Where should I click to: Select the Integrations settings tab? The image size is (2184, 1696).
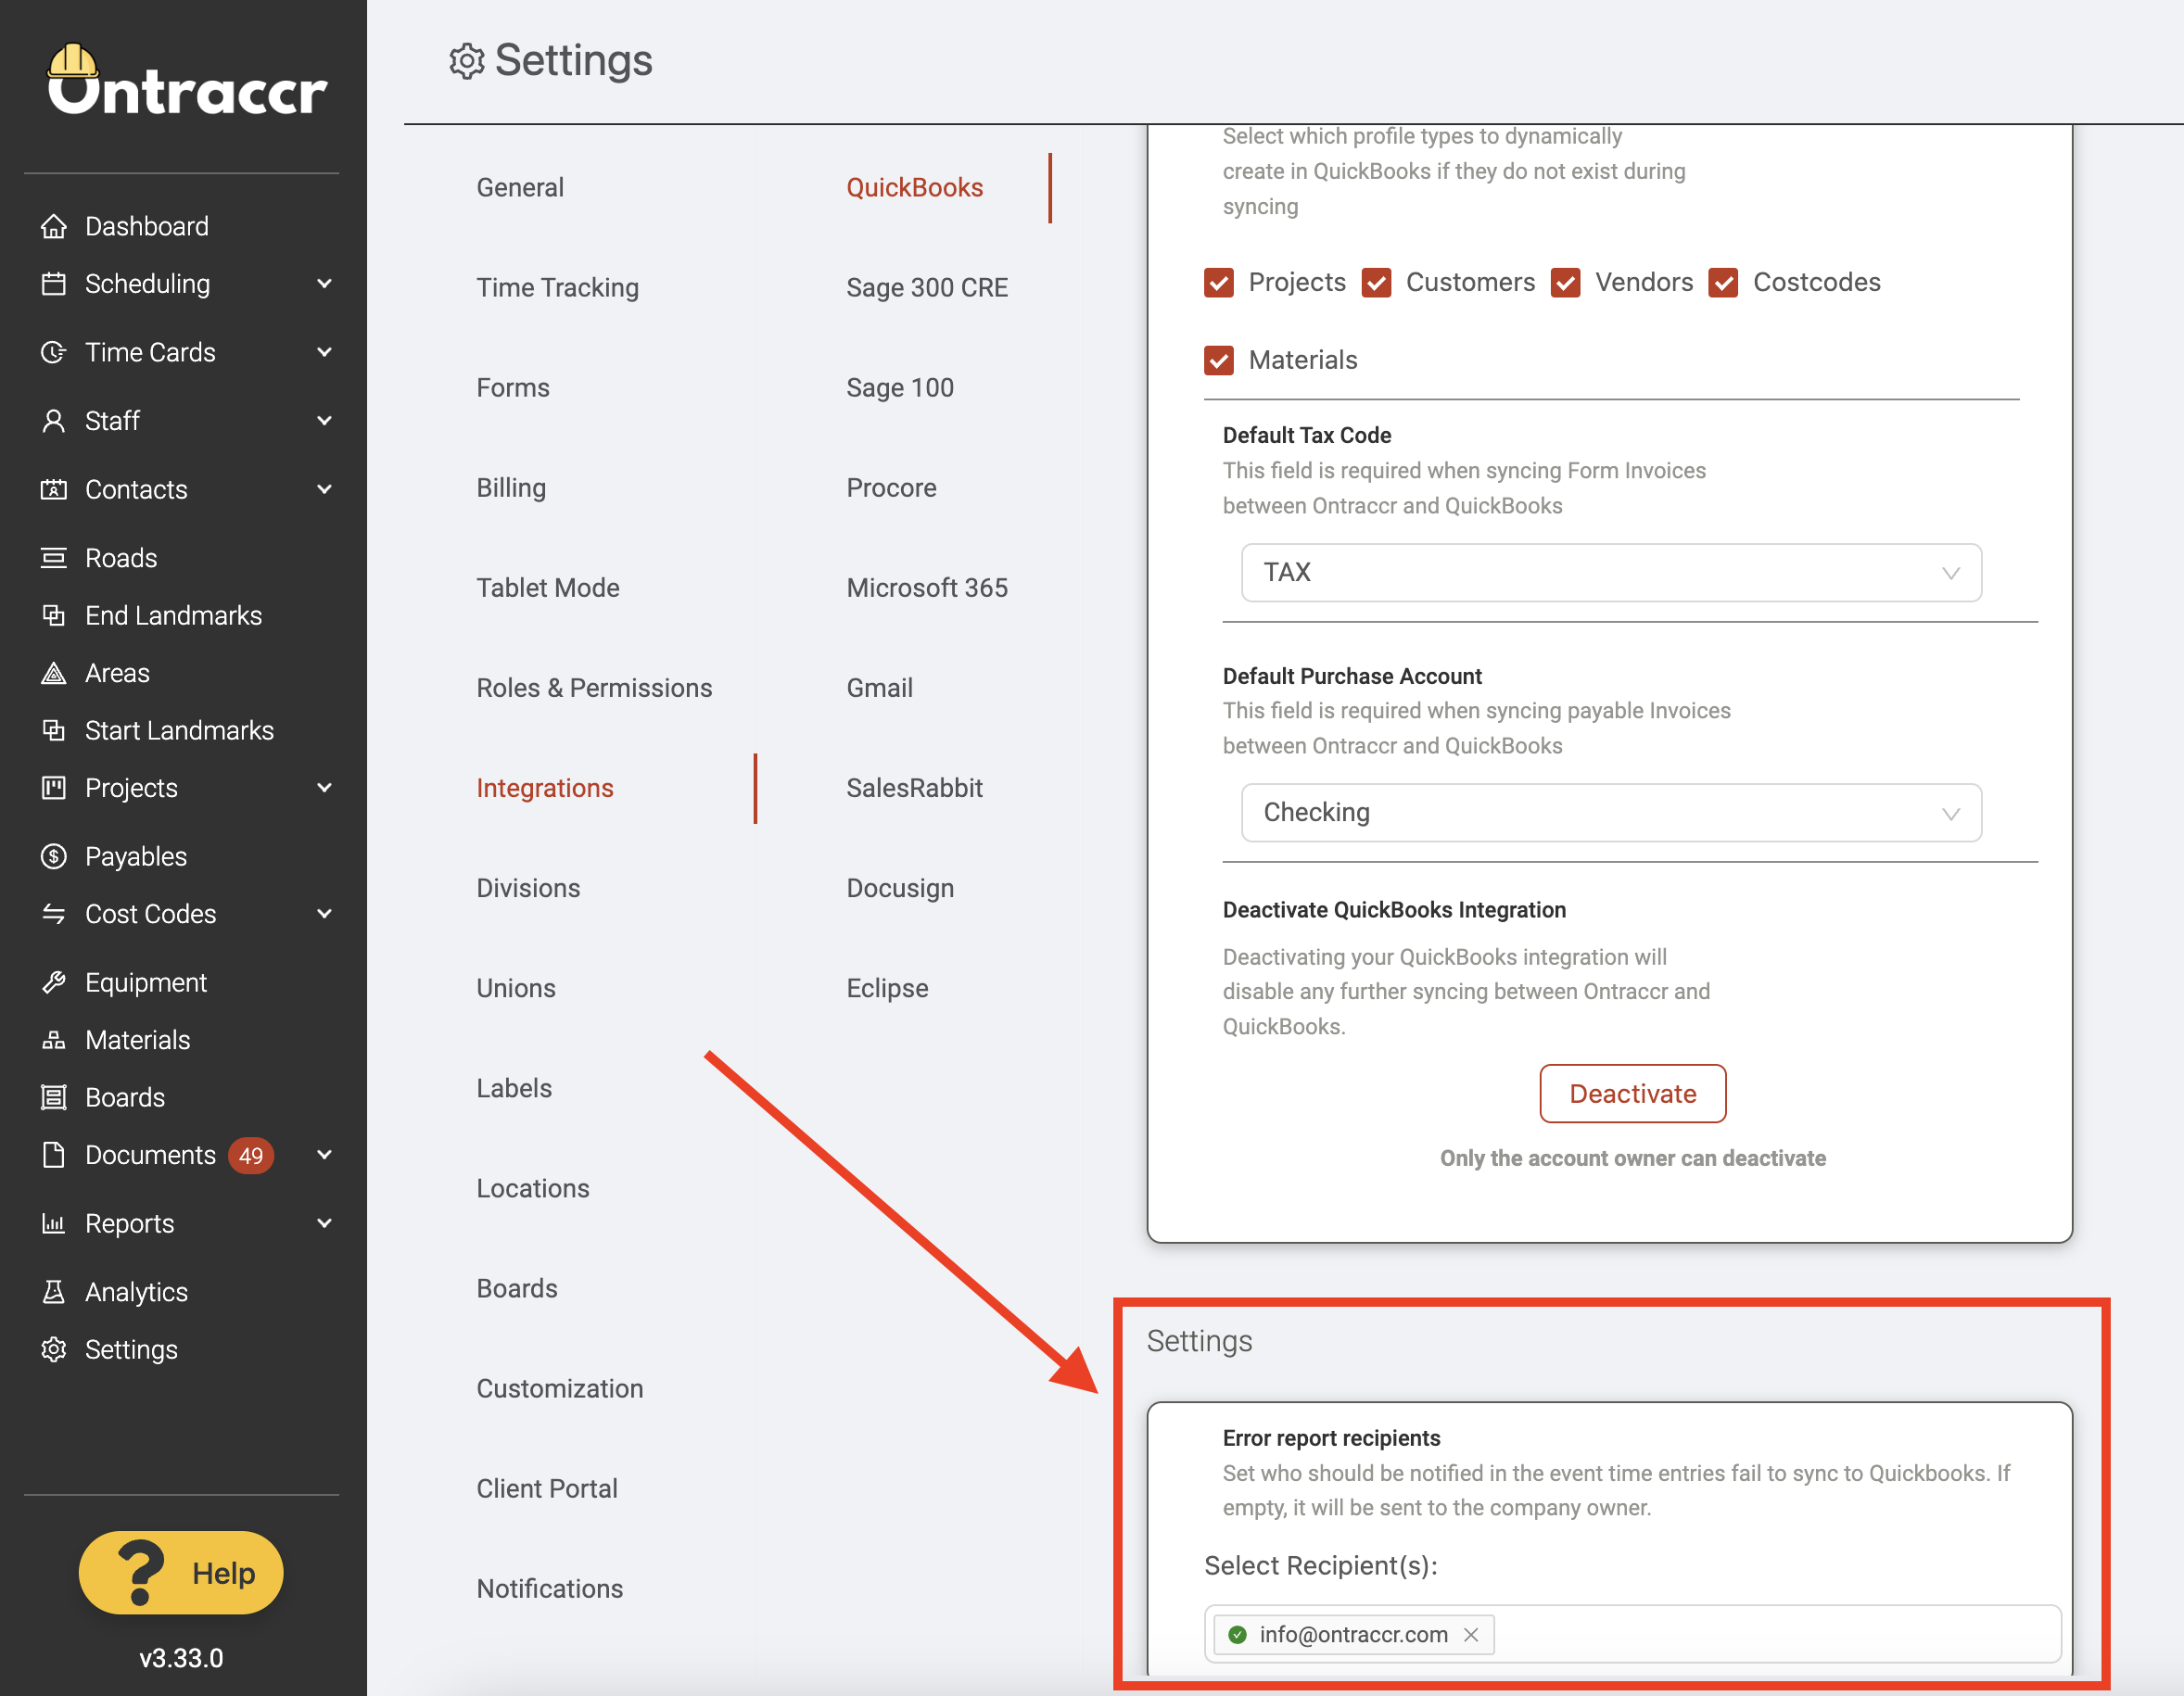[x=545, y=788]
